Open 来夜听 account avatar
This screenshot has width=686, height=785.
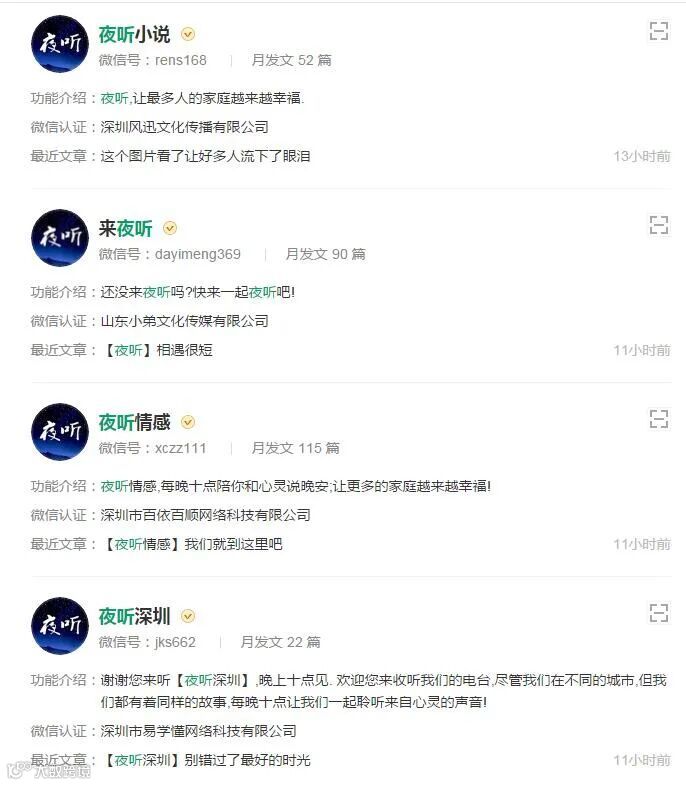(x=60, y=238)
